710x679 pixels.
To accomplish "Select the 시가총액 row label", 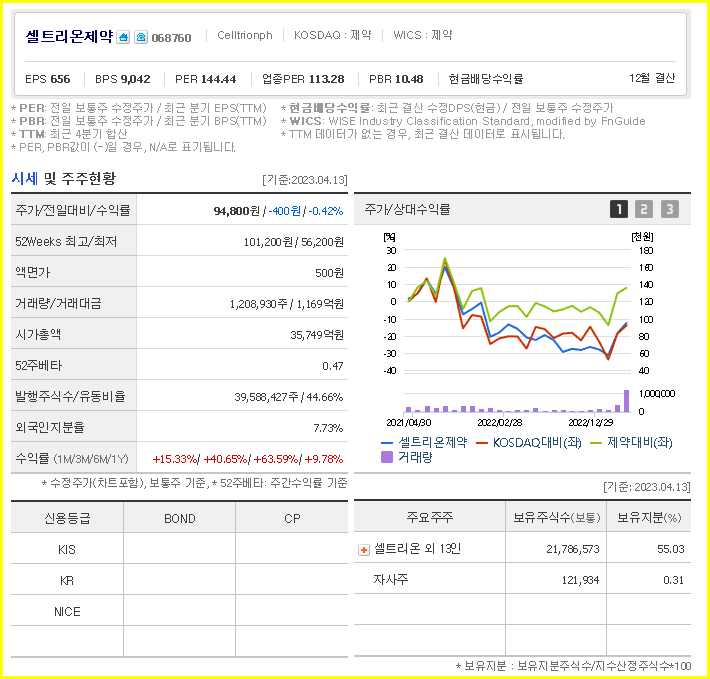I will (38, 335).
